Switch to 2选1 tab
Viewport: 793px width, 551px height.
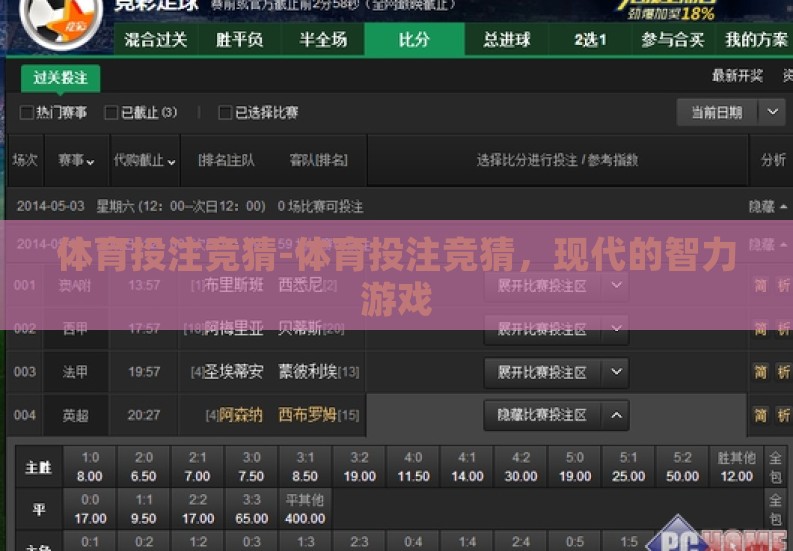coord(590,39)
